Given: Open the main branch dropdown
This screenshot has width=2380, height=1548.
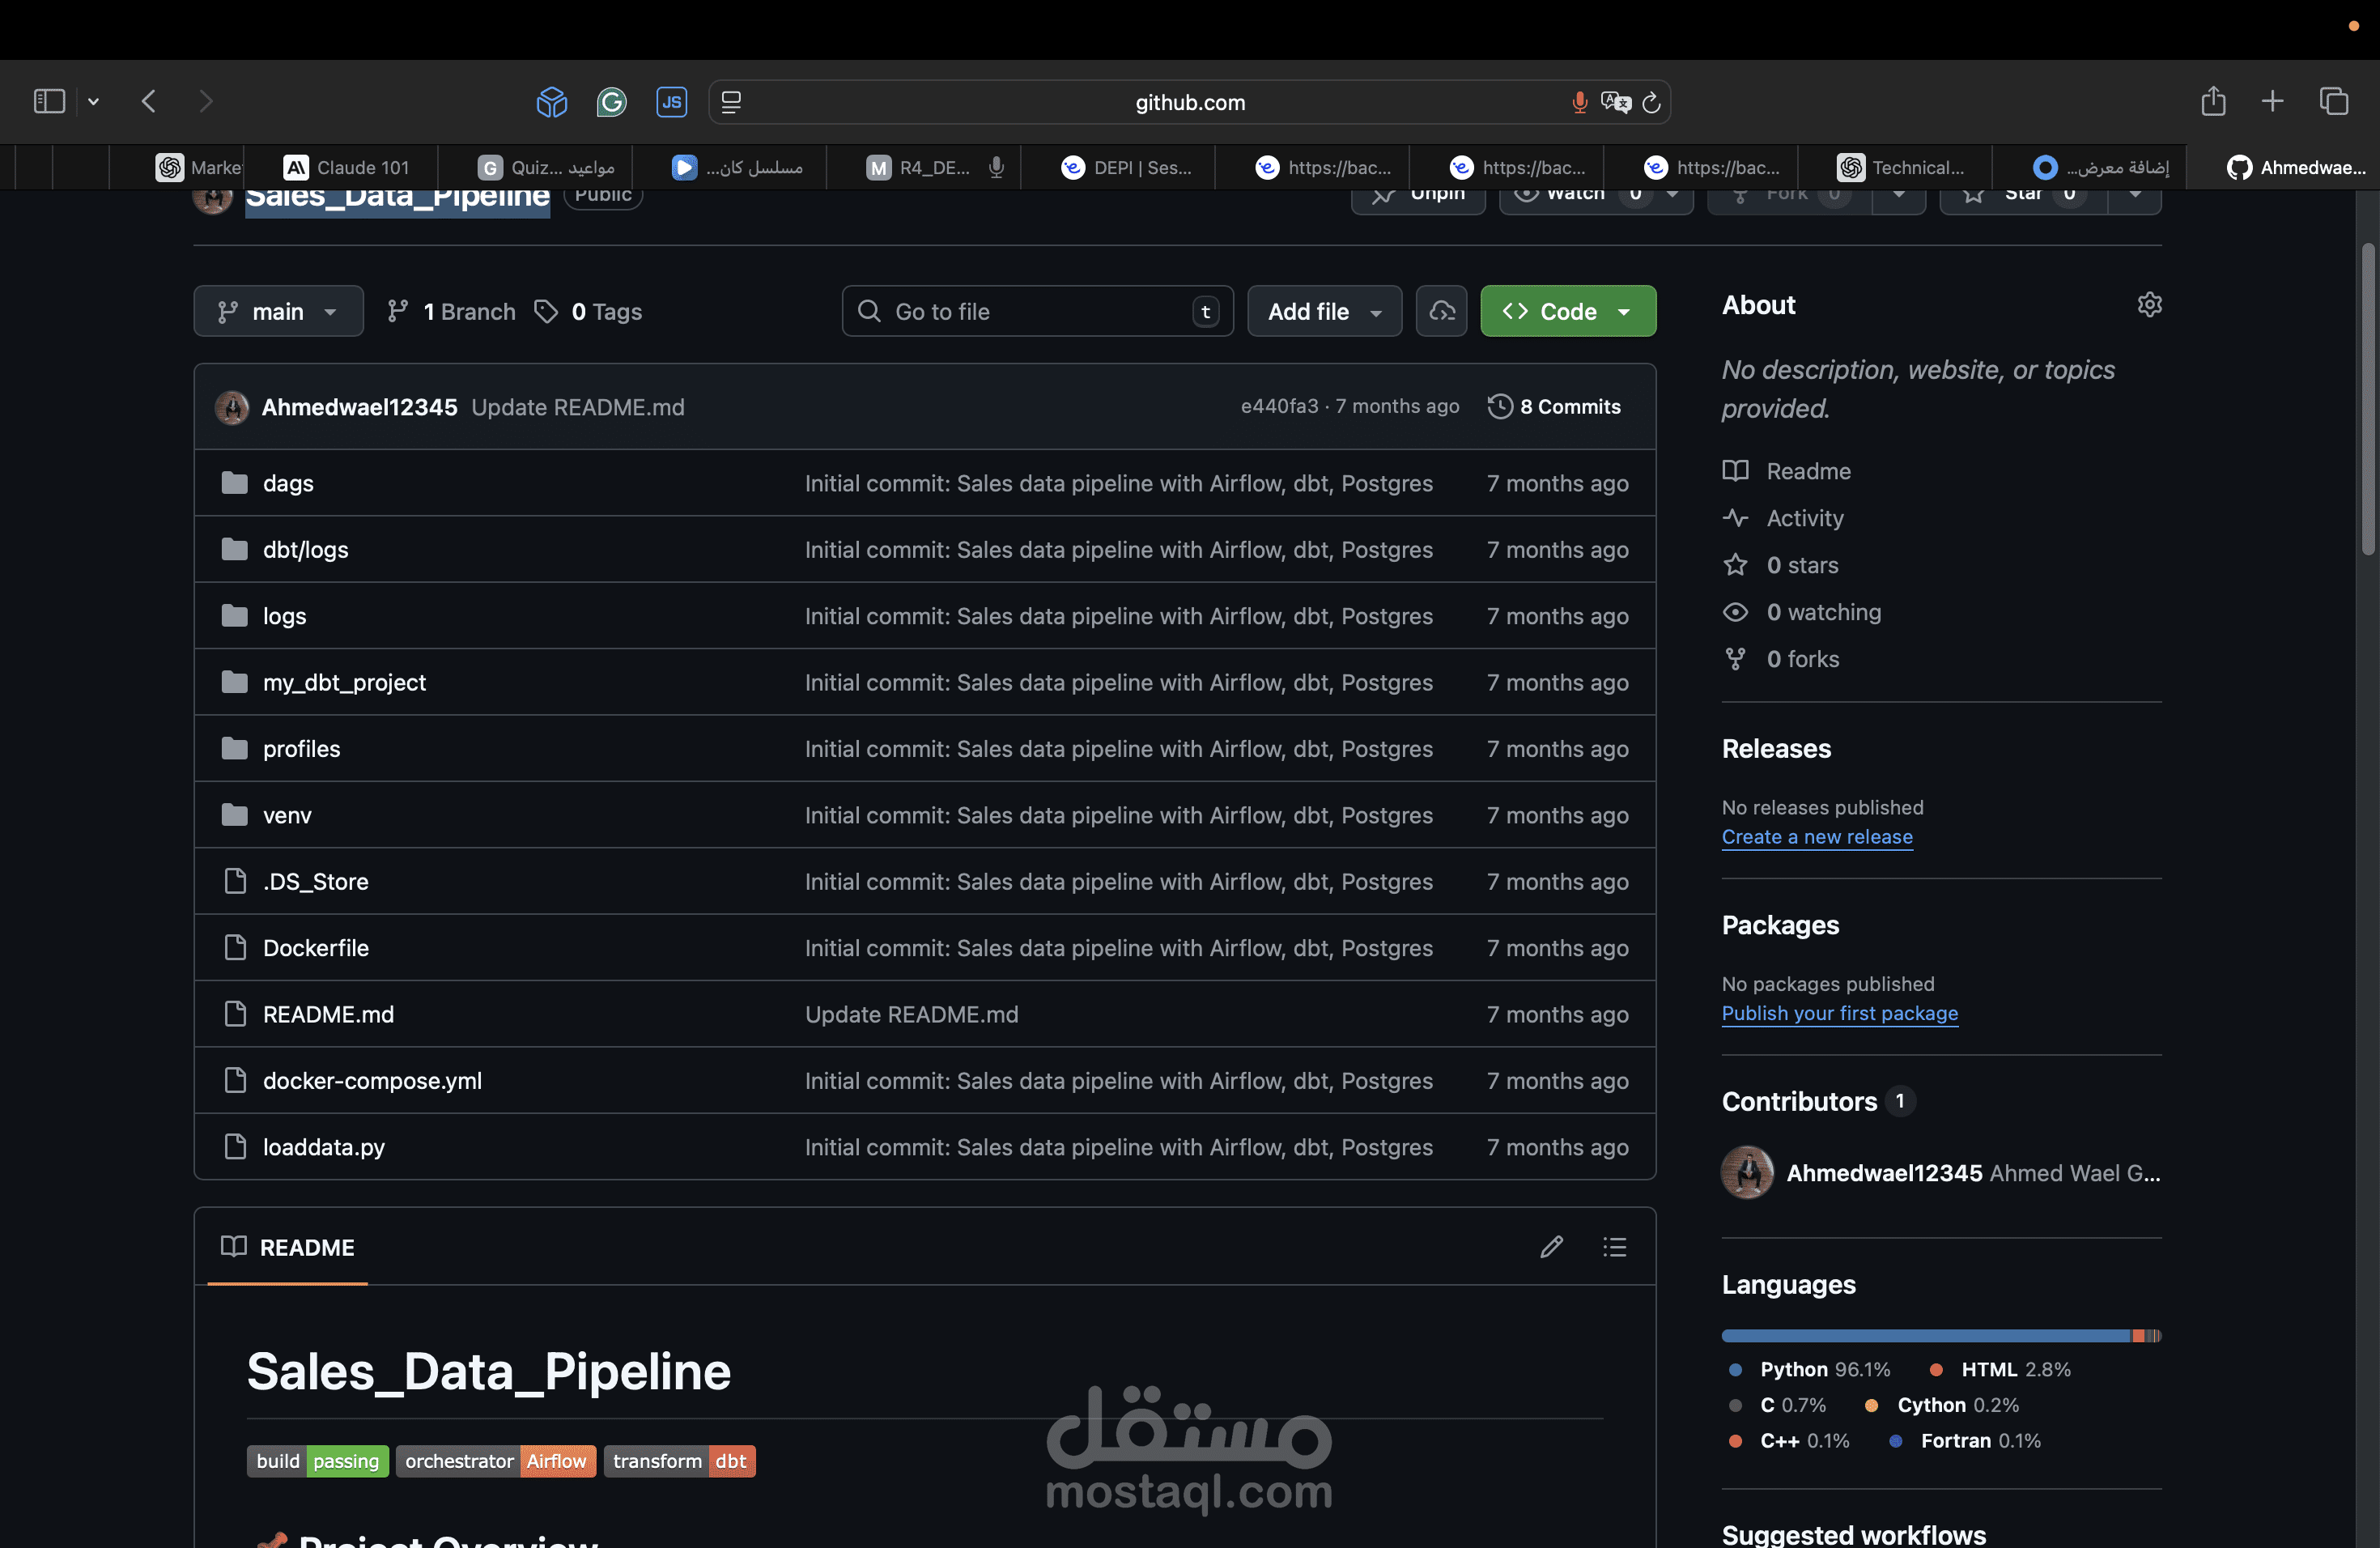Looking at the screenshot, I should 278,311.
